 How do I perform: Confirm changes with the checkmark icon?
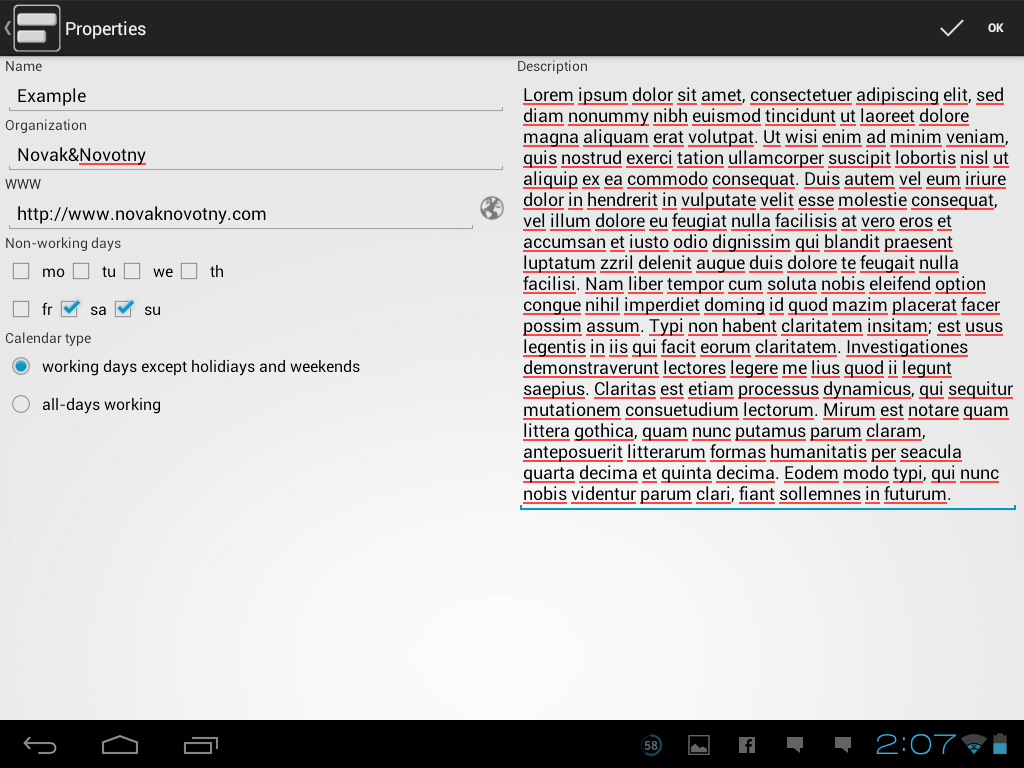[951, 28]
